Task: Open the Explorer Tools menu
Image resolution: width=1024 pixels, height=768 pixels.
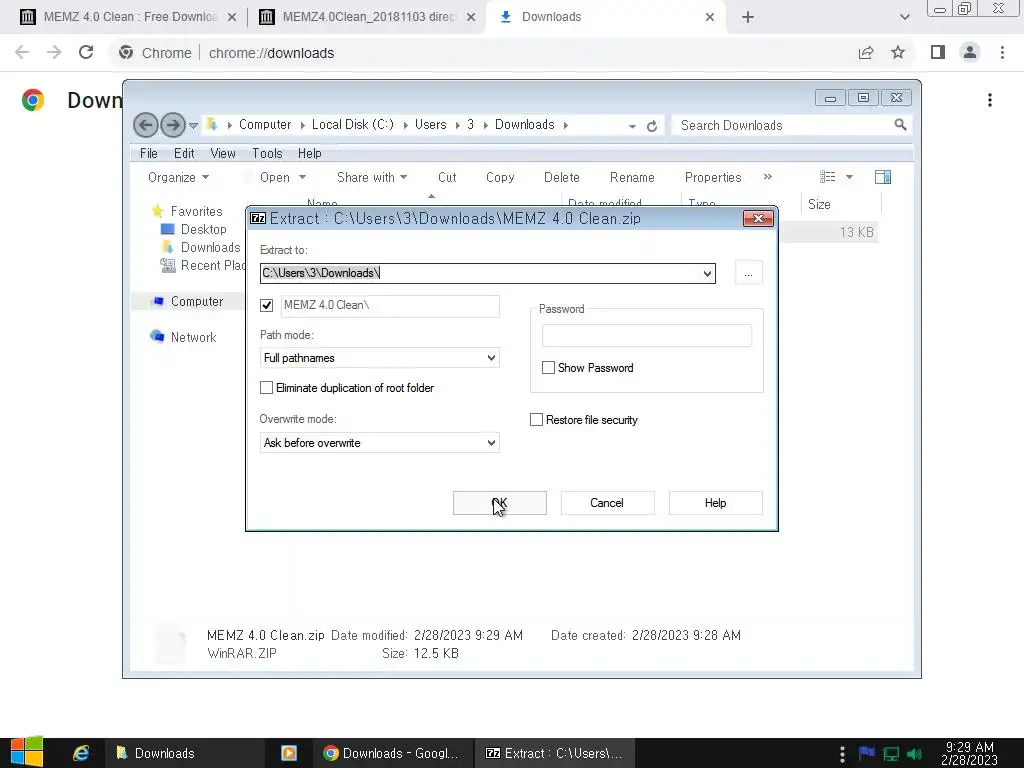Action: point(267,153)
